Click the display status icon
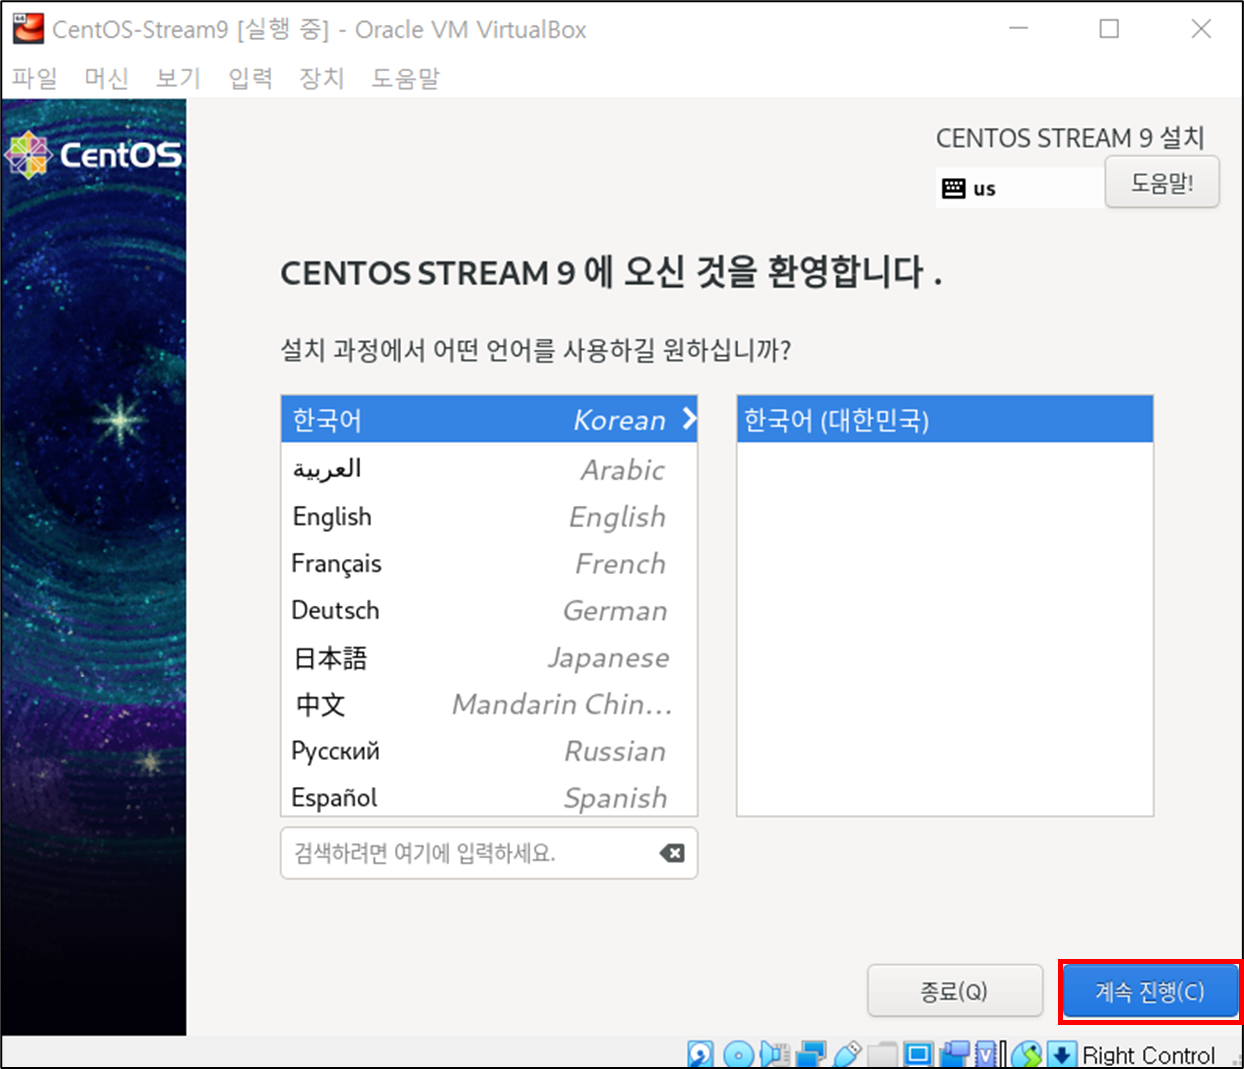 click(x=918, y=1054)
